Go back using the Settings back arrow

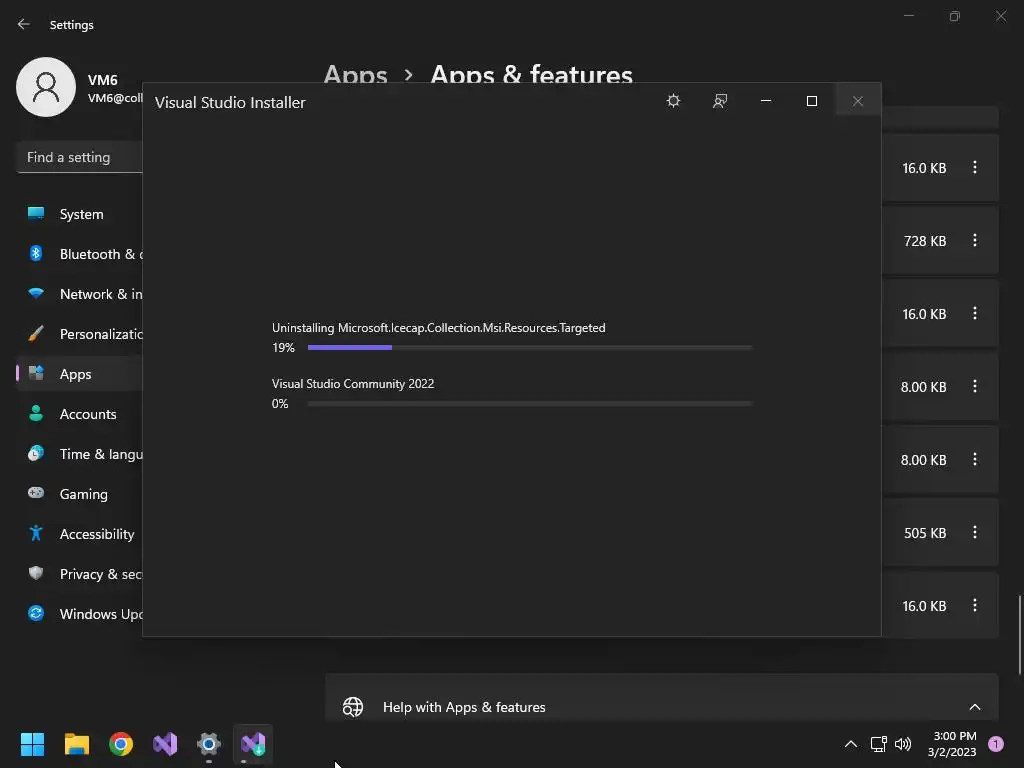click(x=24, y=24)
